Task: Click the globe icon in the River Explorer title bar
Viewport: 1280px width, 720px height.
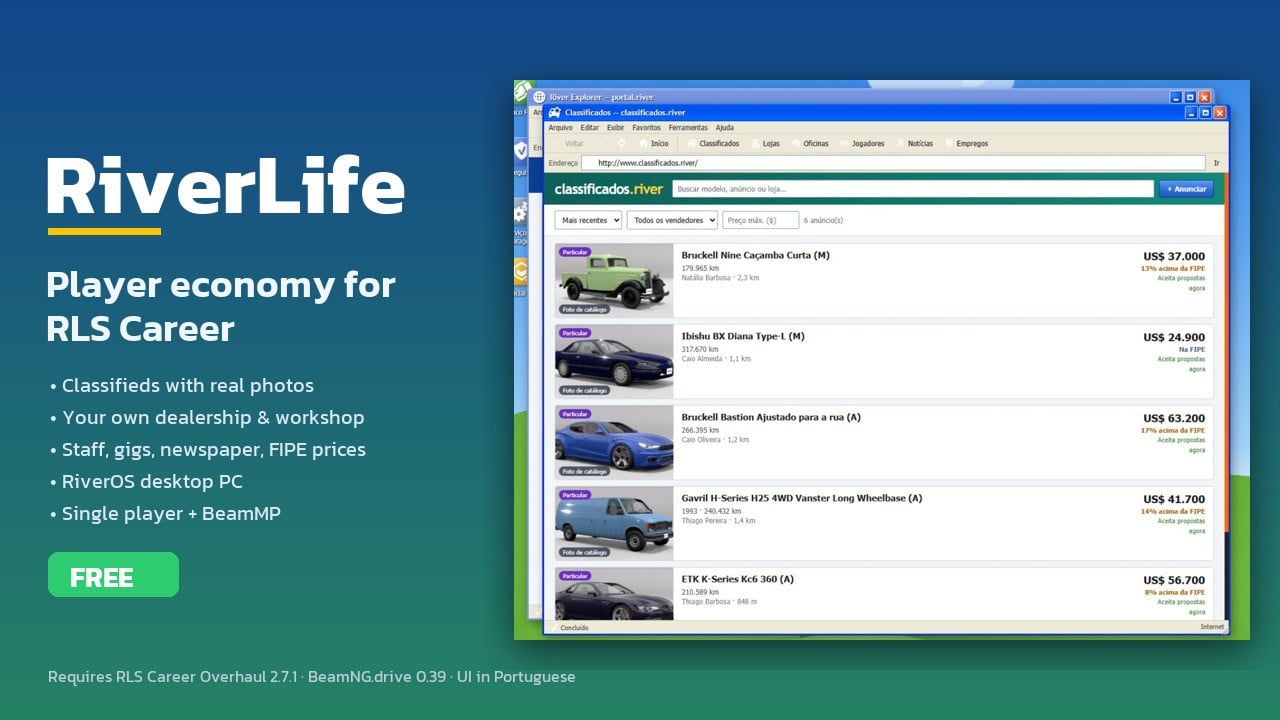Action: click(539, 97)
